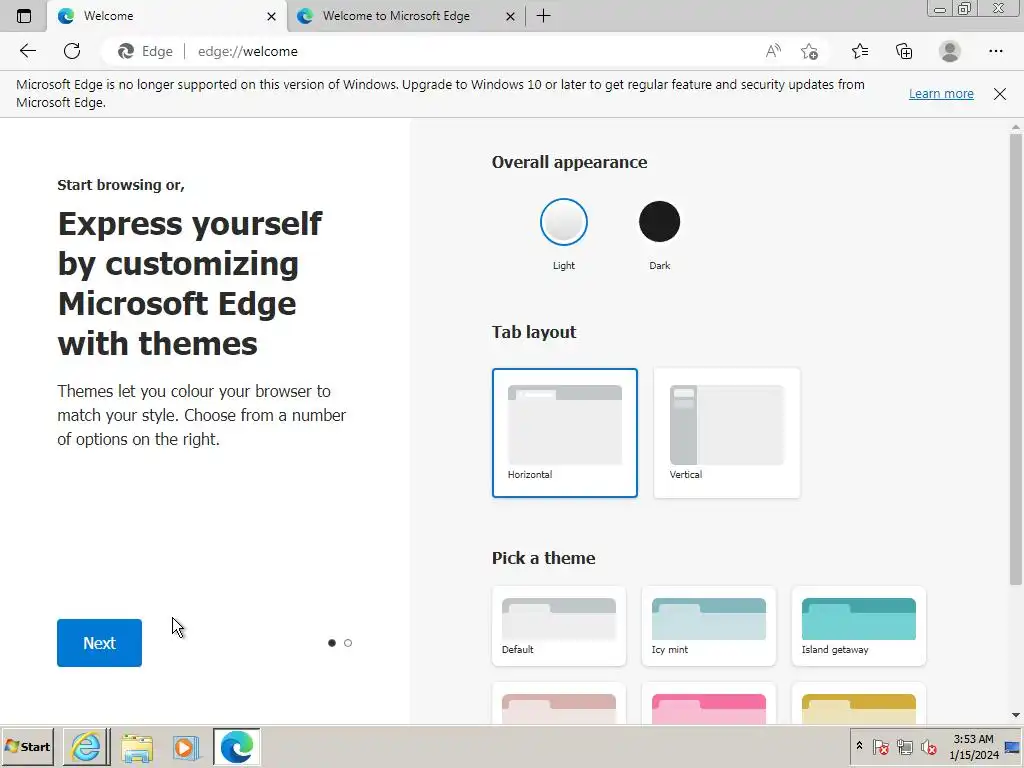Choose the Horizontal tab layout

click(565, 433)
